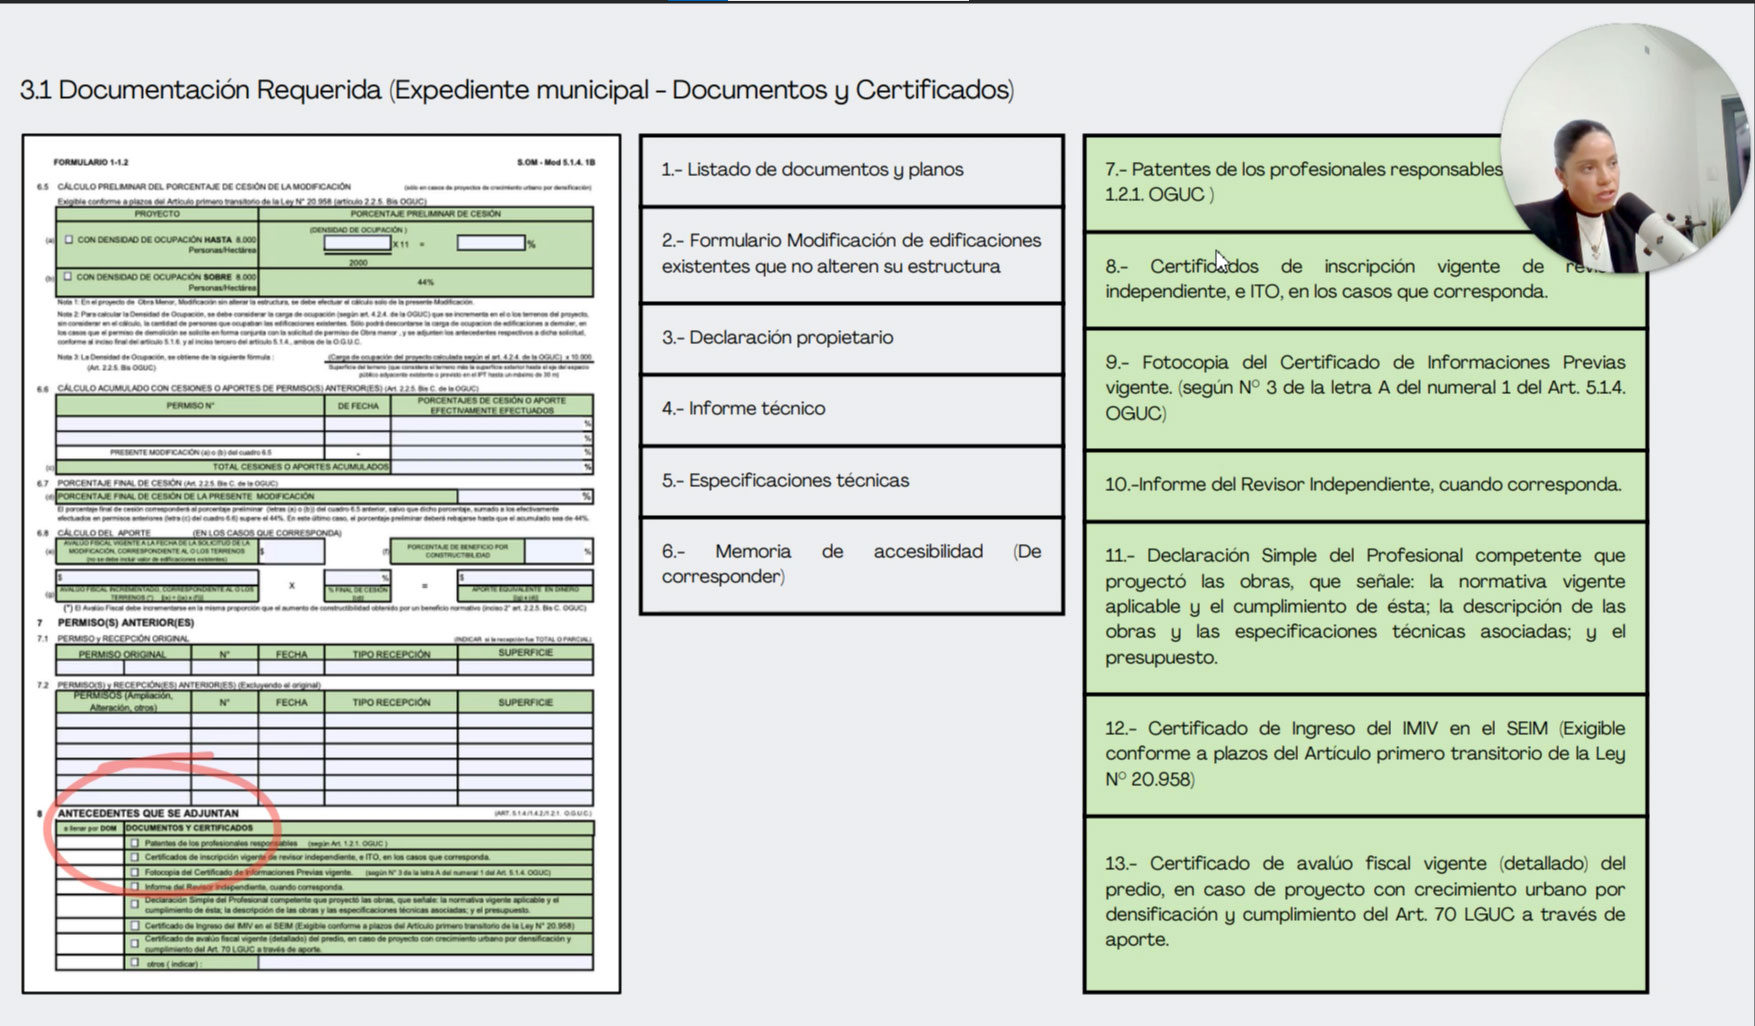
Task: Click the Porcentaje Final de Cesión value field
Action: pyautogui.click(x=518, y=496)
